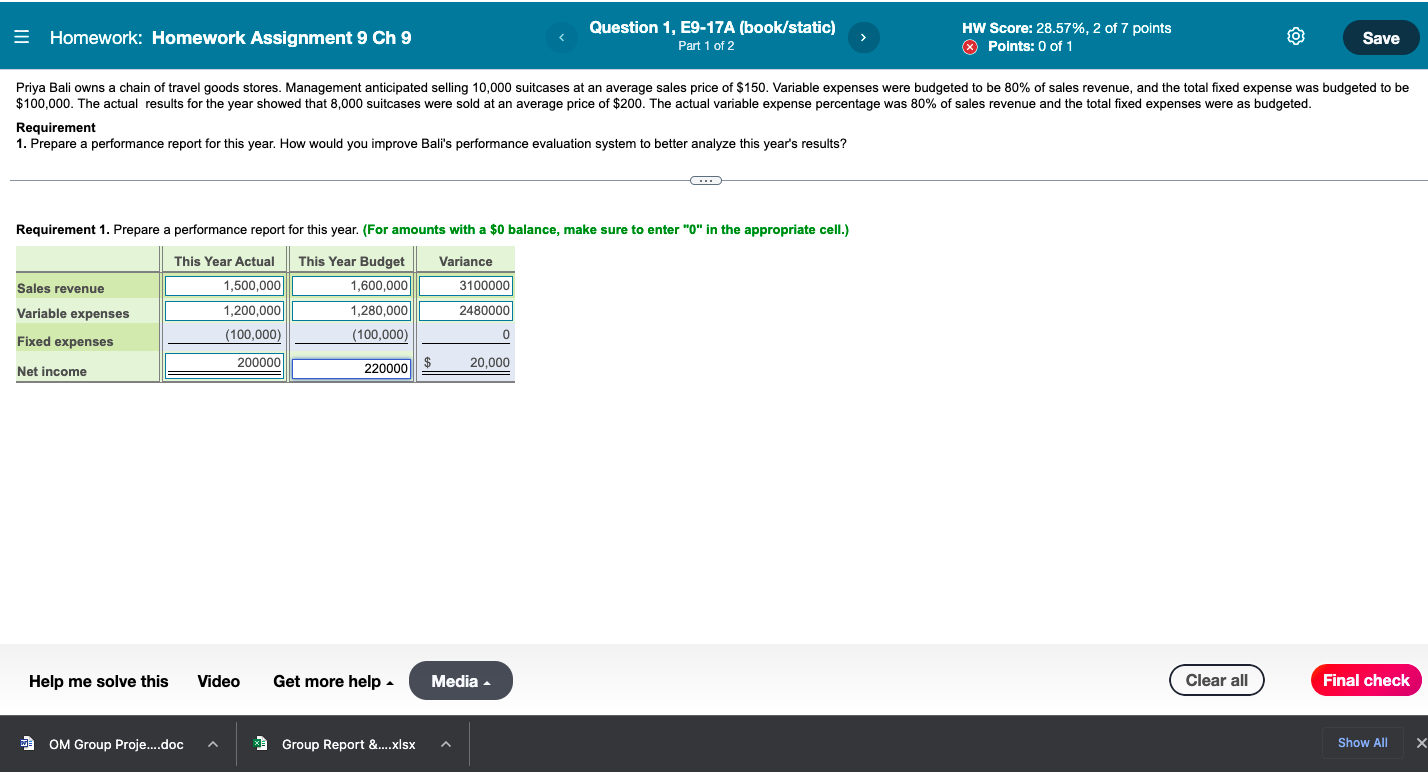Click the Net income budget input field
The image size is (1428, 772).
tap(351, 368)
